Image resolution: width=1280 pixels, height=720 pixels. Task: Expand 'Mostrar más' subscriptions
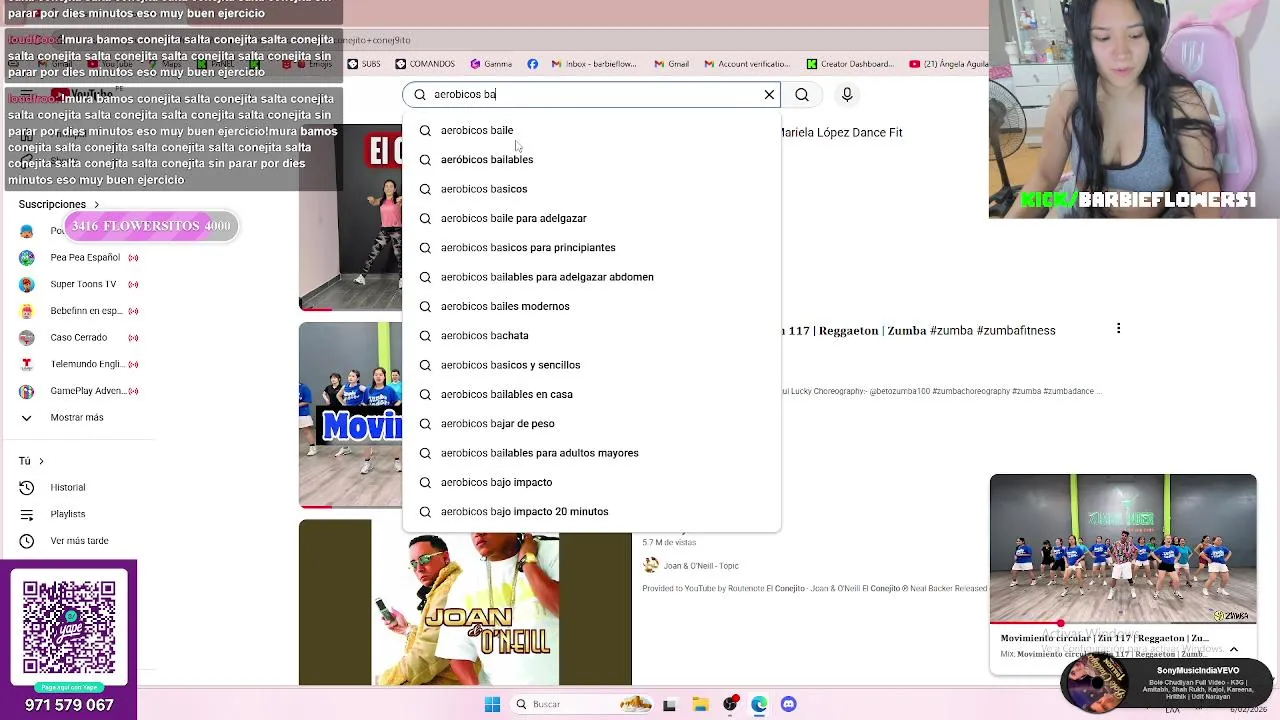(63, 417)
